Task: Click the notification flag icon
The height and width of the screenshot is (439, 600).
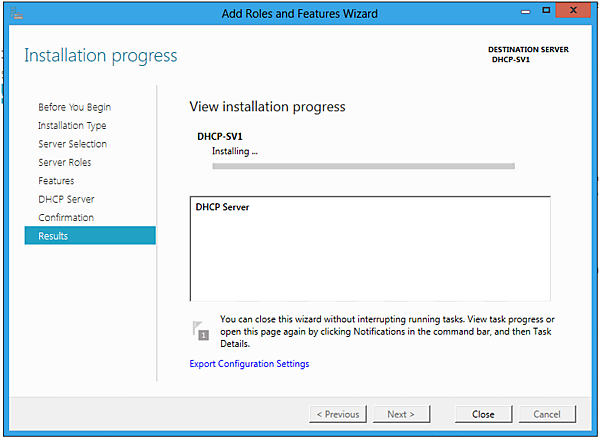Action: coord(201,330)
